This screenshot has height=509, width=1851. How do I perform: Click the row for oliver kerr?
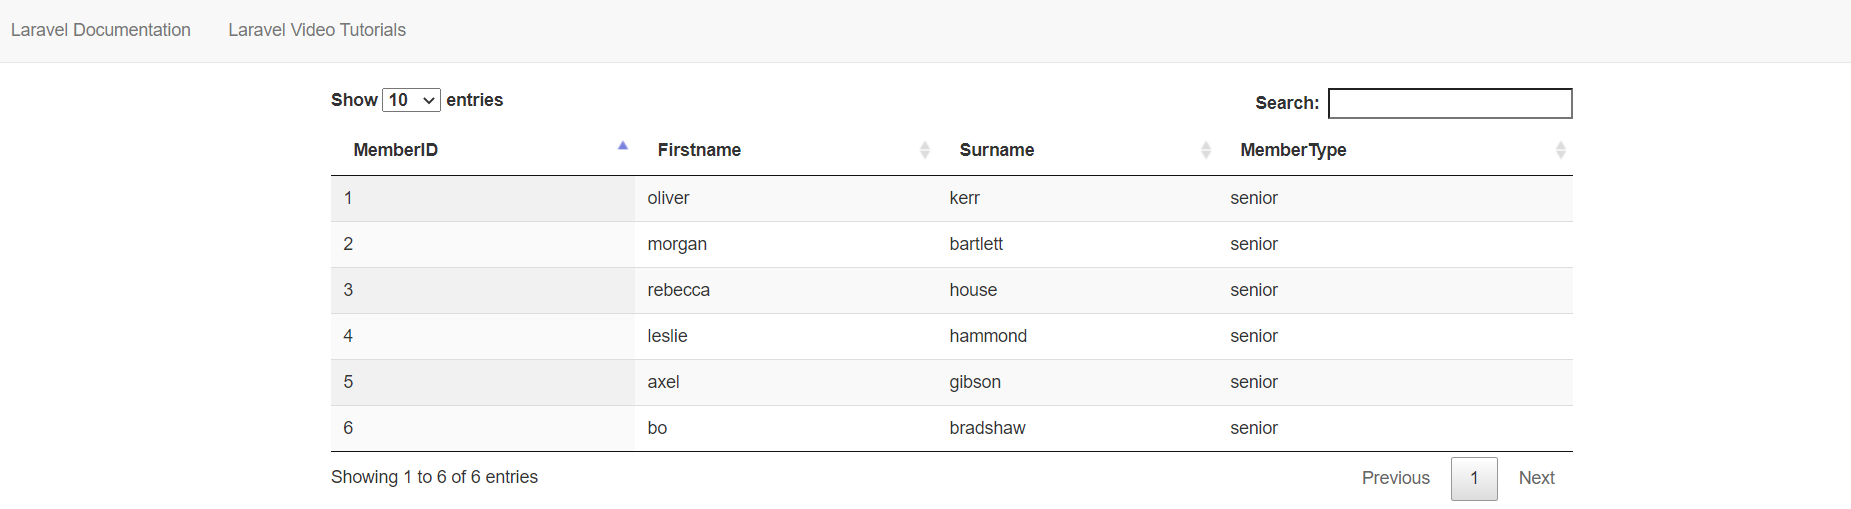coord(950,198)
